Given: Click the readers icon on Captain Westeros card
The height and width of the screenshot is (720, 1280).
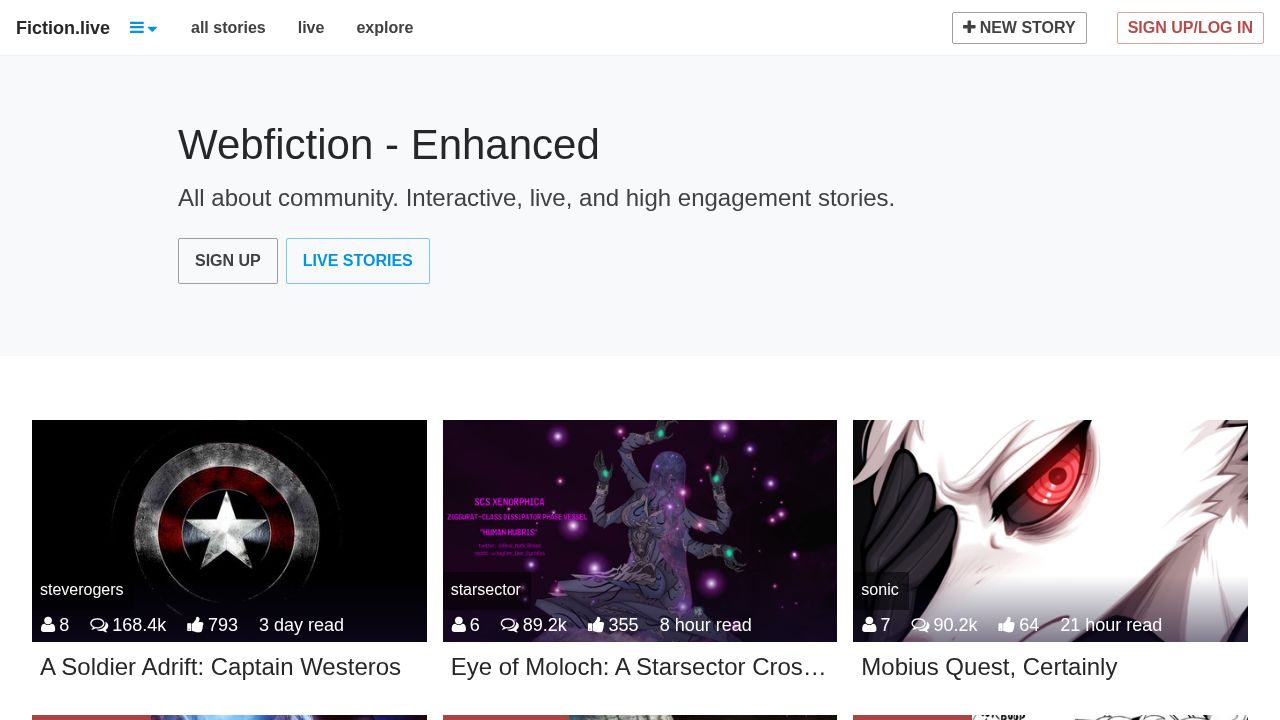Looking at the screenshot, I should click(48, 625).
